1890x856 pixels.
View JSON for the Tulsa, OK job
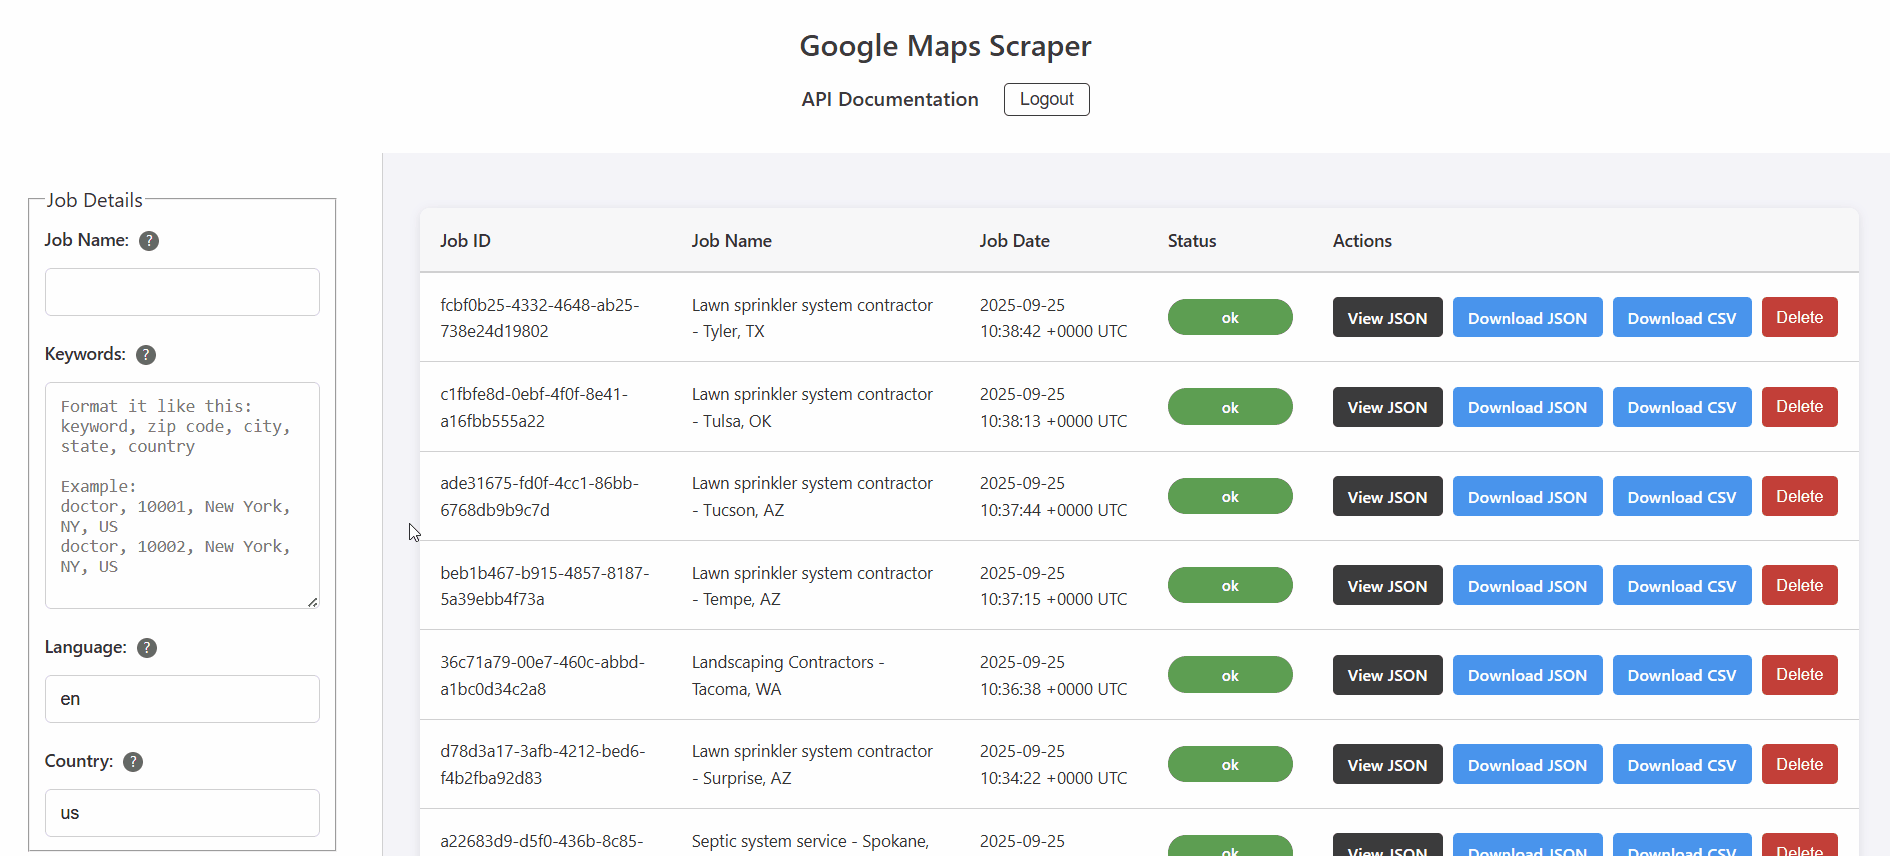[1388, 407]
